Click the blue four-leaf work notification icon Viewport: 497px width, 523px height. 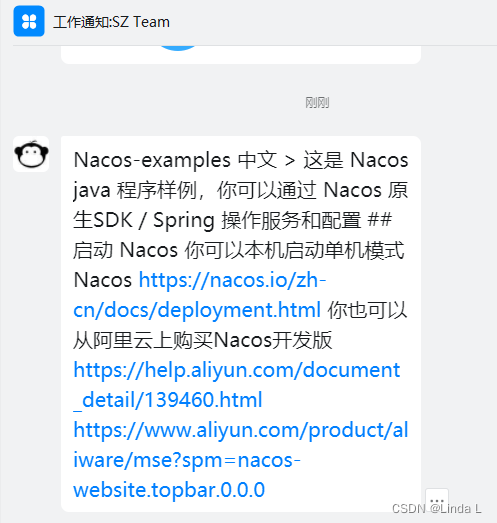(29, 21)
